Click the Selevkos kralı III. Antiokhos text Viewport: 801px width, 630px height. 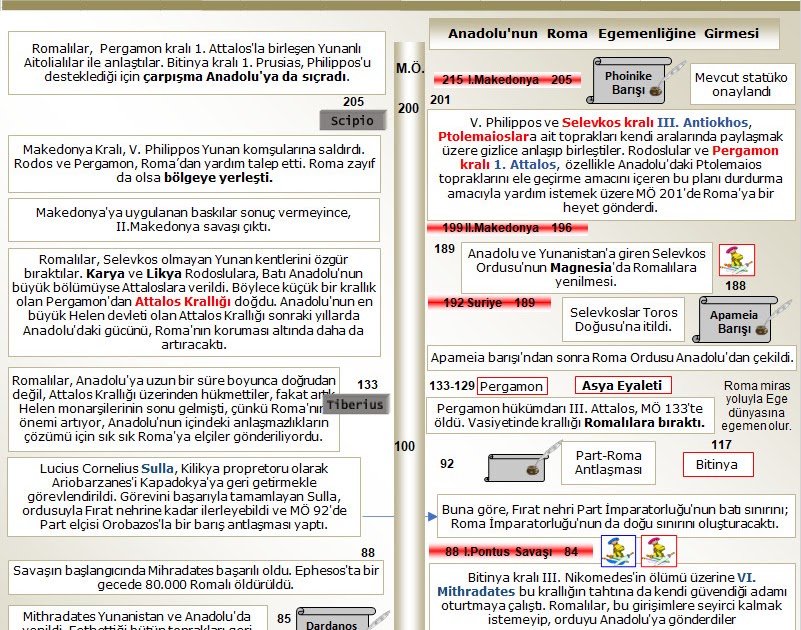coord(655,123)
